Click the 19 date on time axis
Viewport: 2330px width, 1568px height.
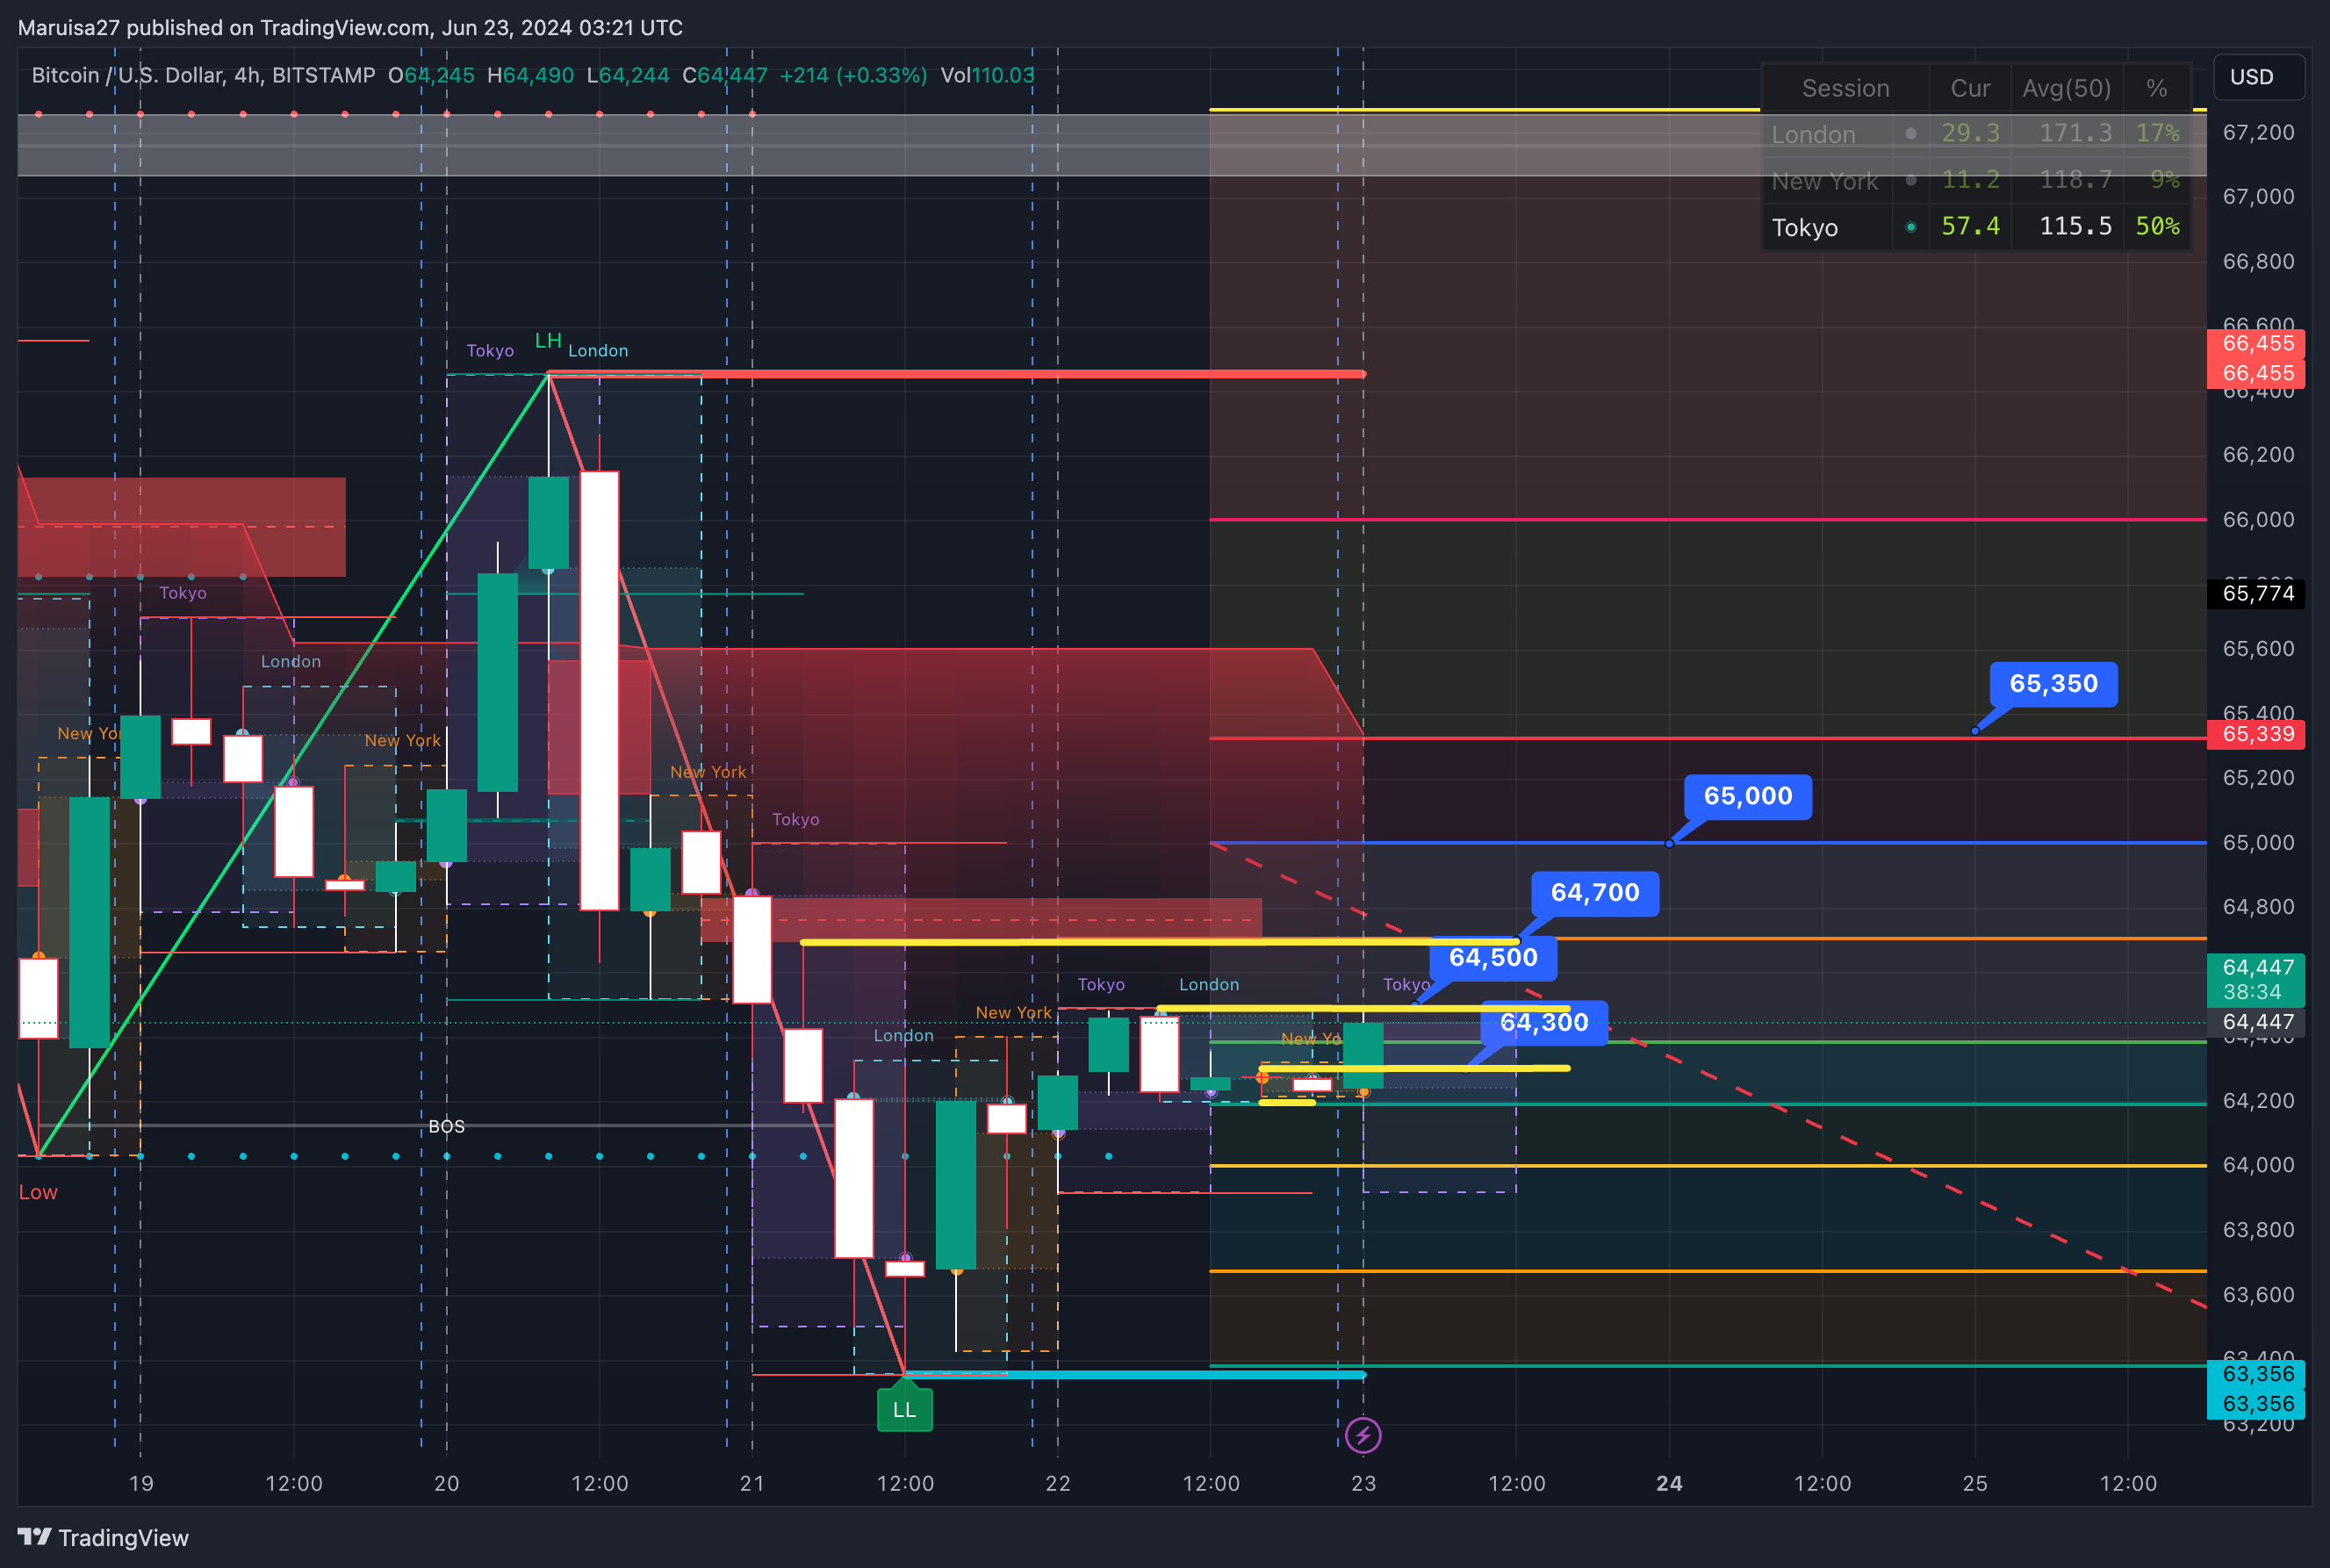[x=141, y=1483]
